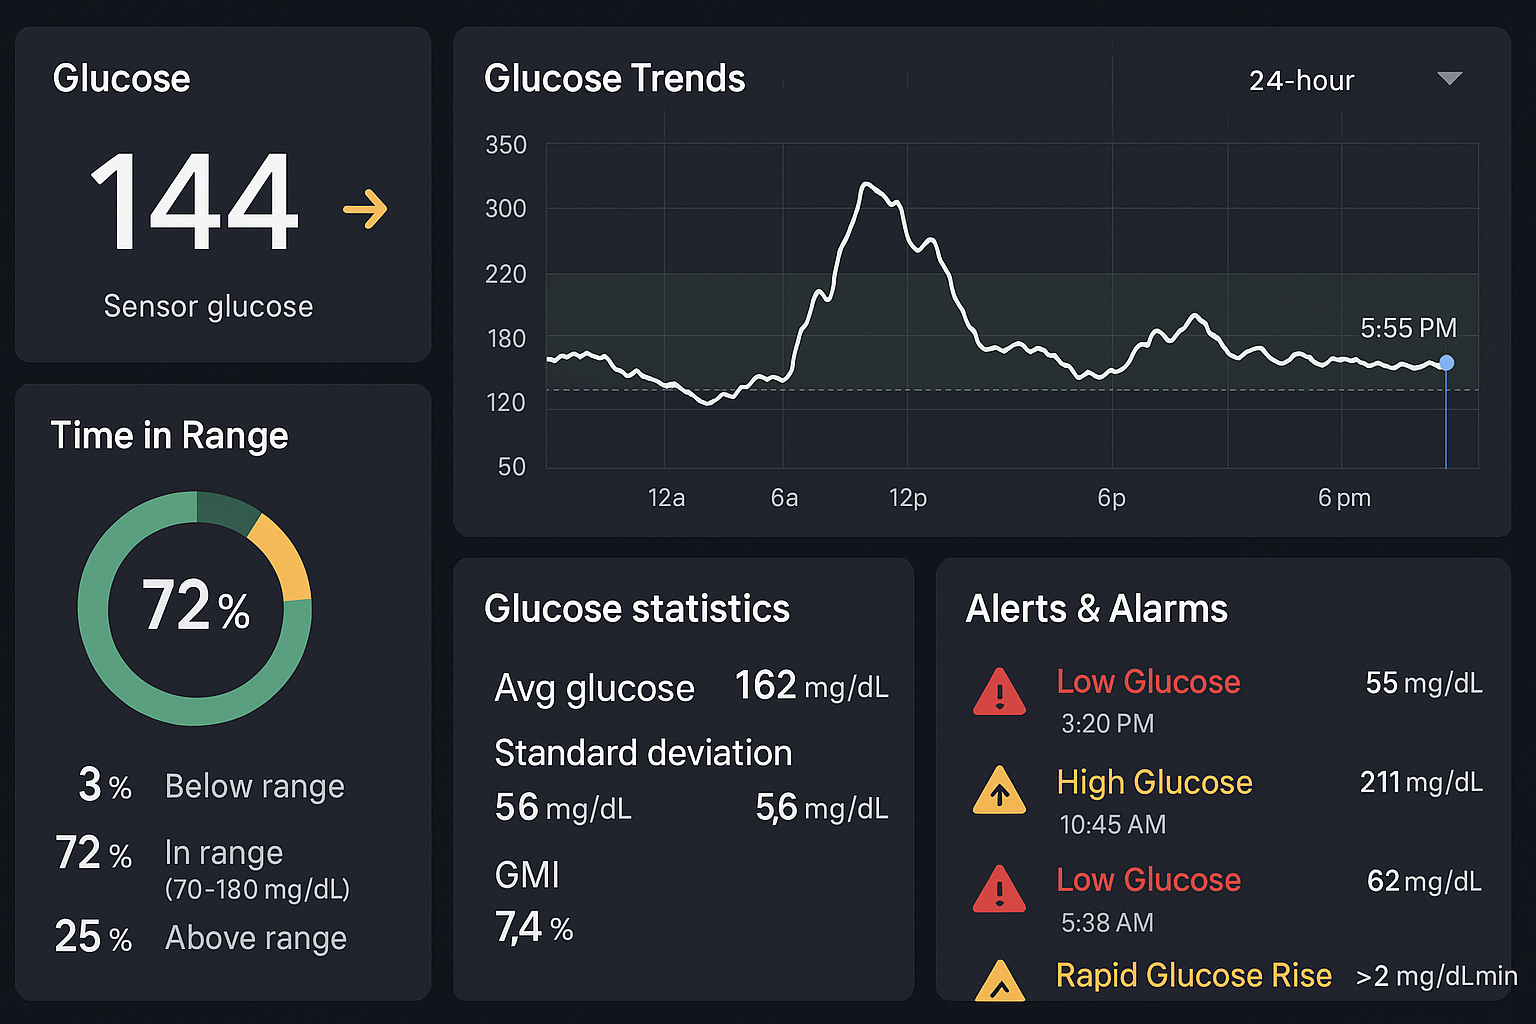The image size is (1536, 1024).
Task: Toggle the Low Glucose alert entry
Action: pos(1148,682)
